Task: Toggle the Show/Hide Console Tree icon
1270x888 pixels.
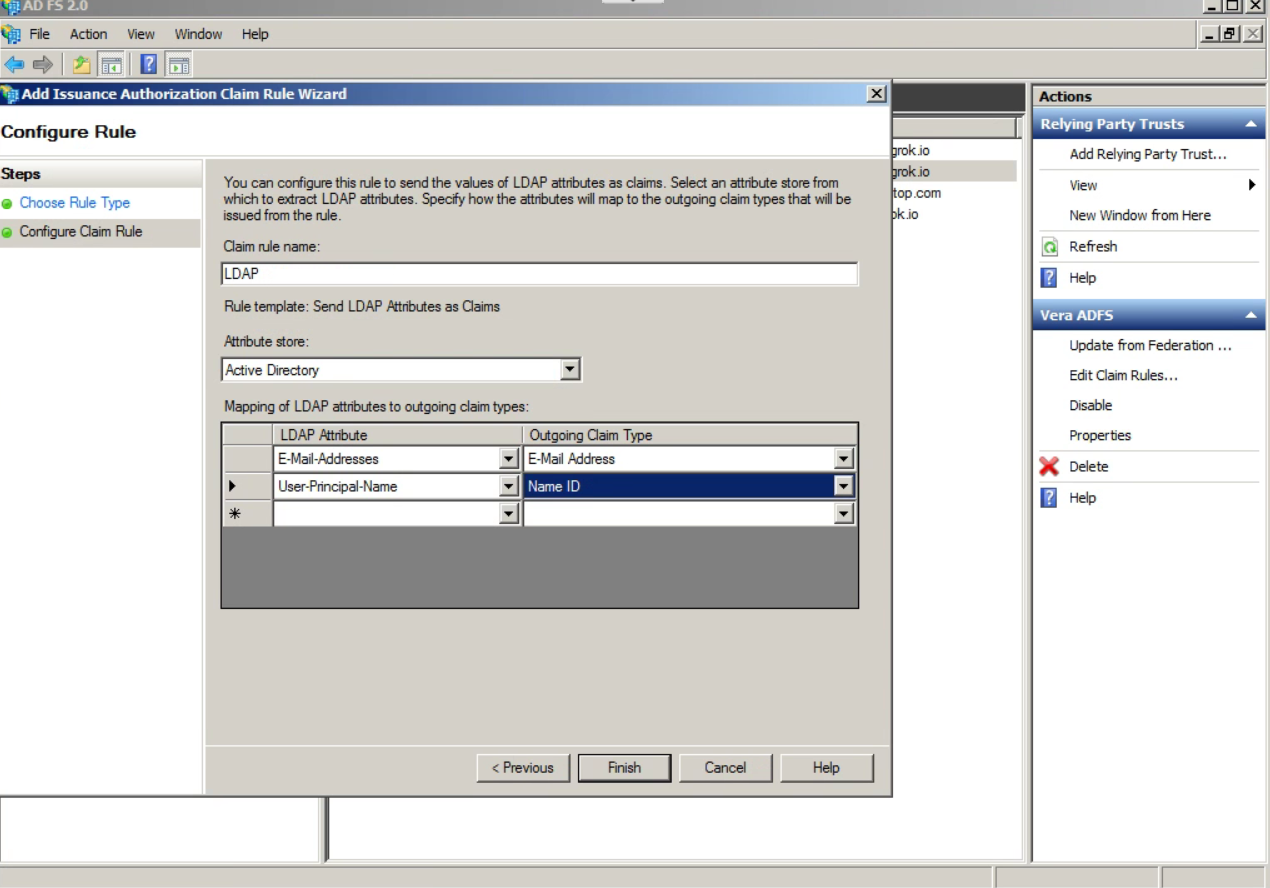Action: [111, 65]
